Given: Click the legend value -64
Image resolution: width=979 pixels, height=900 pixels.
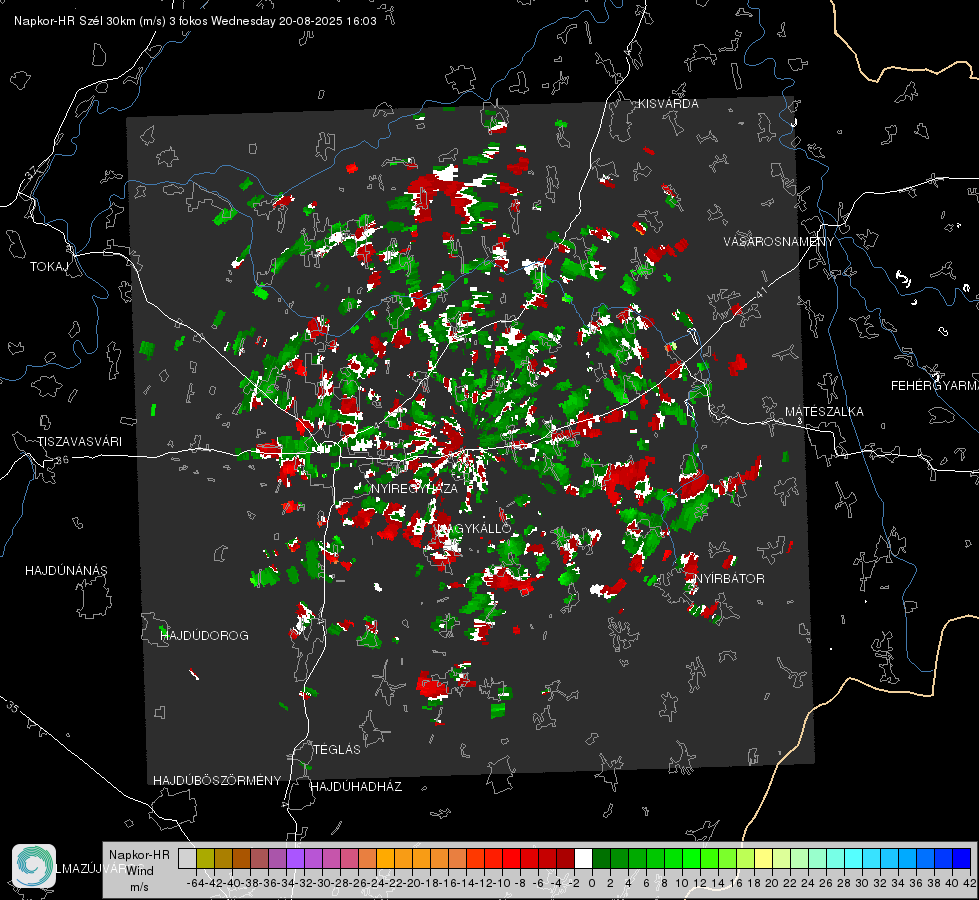Looking at the screenshot, I should tap(196, 883).
